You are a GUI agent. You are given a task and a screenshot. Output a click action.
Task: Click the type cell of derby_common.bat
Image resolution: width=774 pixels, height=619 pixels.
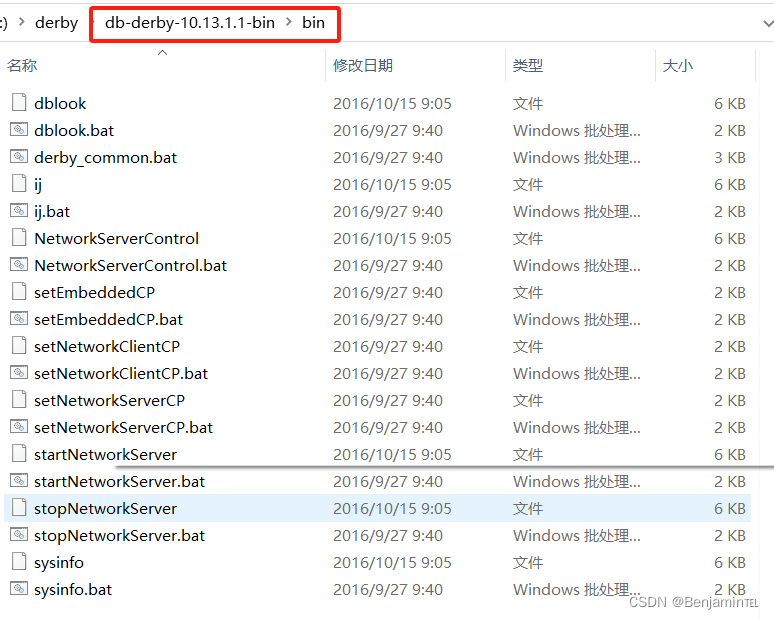577,158
